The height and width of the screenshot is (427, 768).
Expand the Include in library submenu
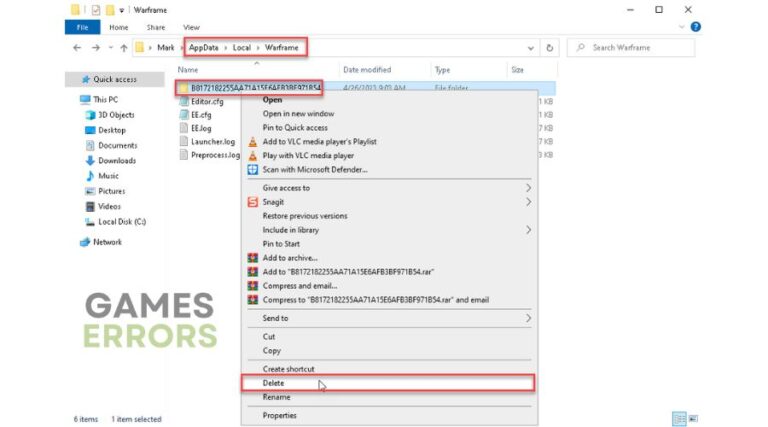389,230
